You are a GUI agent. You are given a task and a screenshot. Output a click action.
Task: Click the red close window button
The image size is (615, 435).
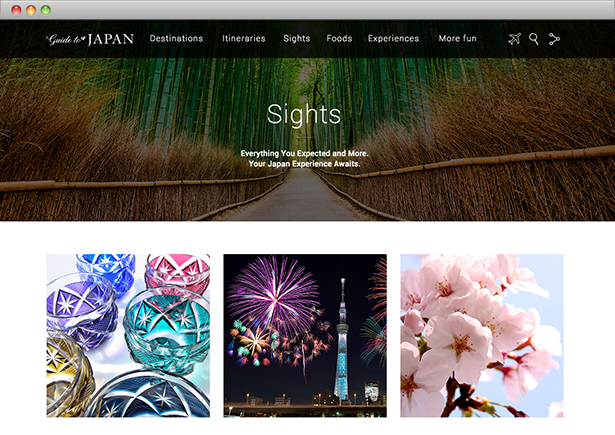click(x=16, y=10)
